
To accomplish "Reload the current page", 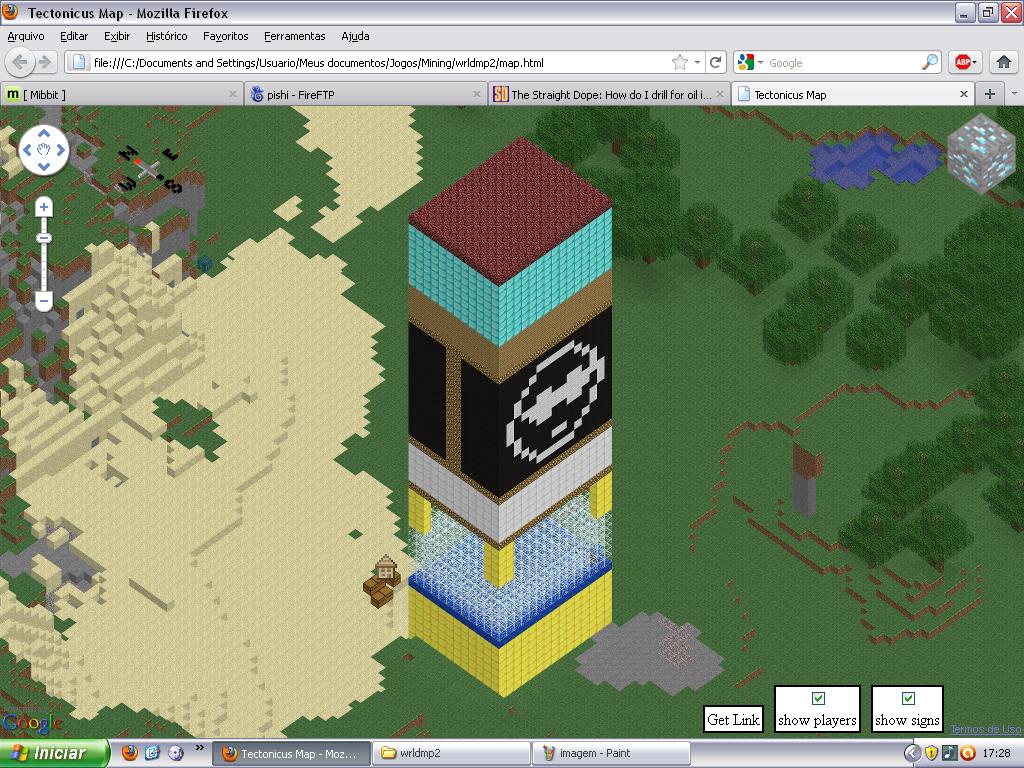I will pyautogui.click(x=716, y=62).
